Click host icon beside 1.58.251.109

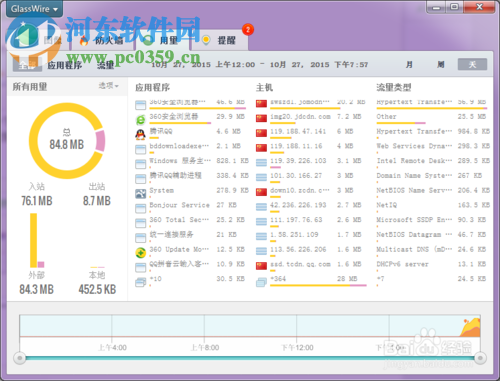(x=261, y=236)
